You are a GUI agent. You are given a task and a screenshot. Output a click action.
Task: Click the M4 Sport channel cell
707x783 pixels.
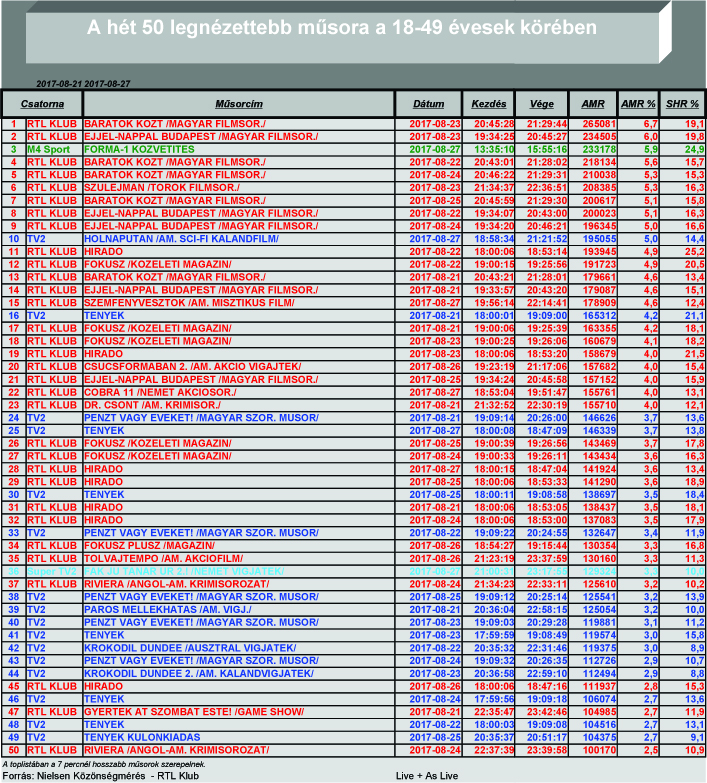pos(48,149)
